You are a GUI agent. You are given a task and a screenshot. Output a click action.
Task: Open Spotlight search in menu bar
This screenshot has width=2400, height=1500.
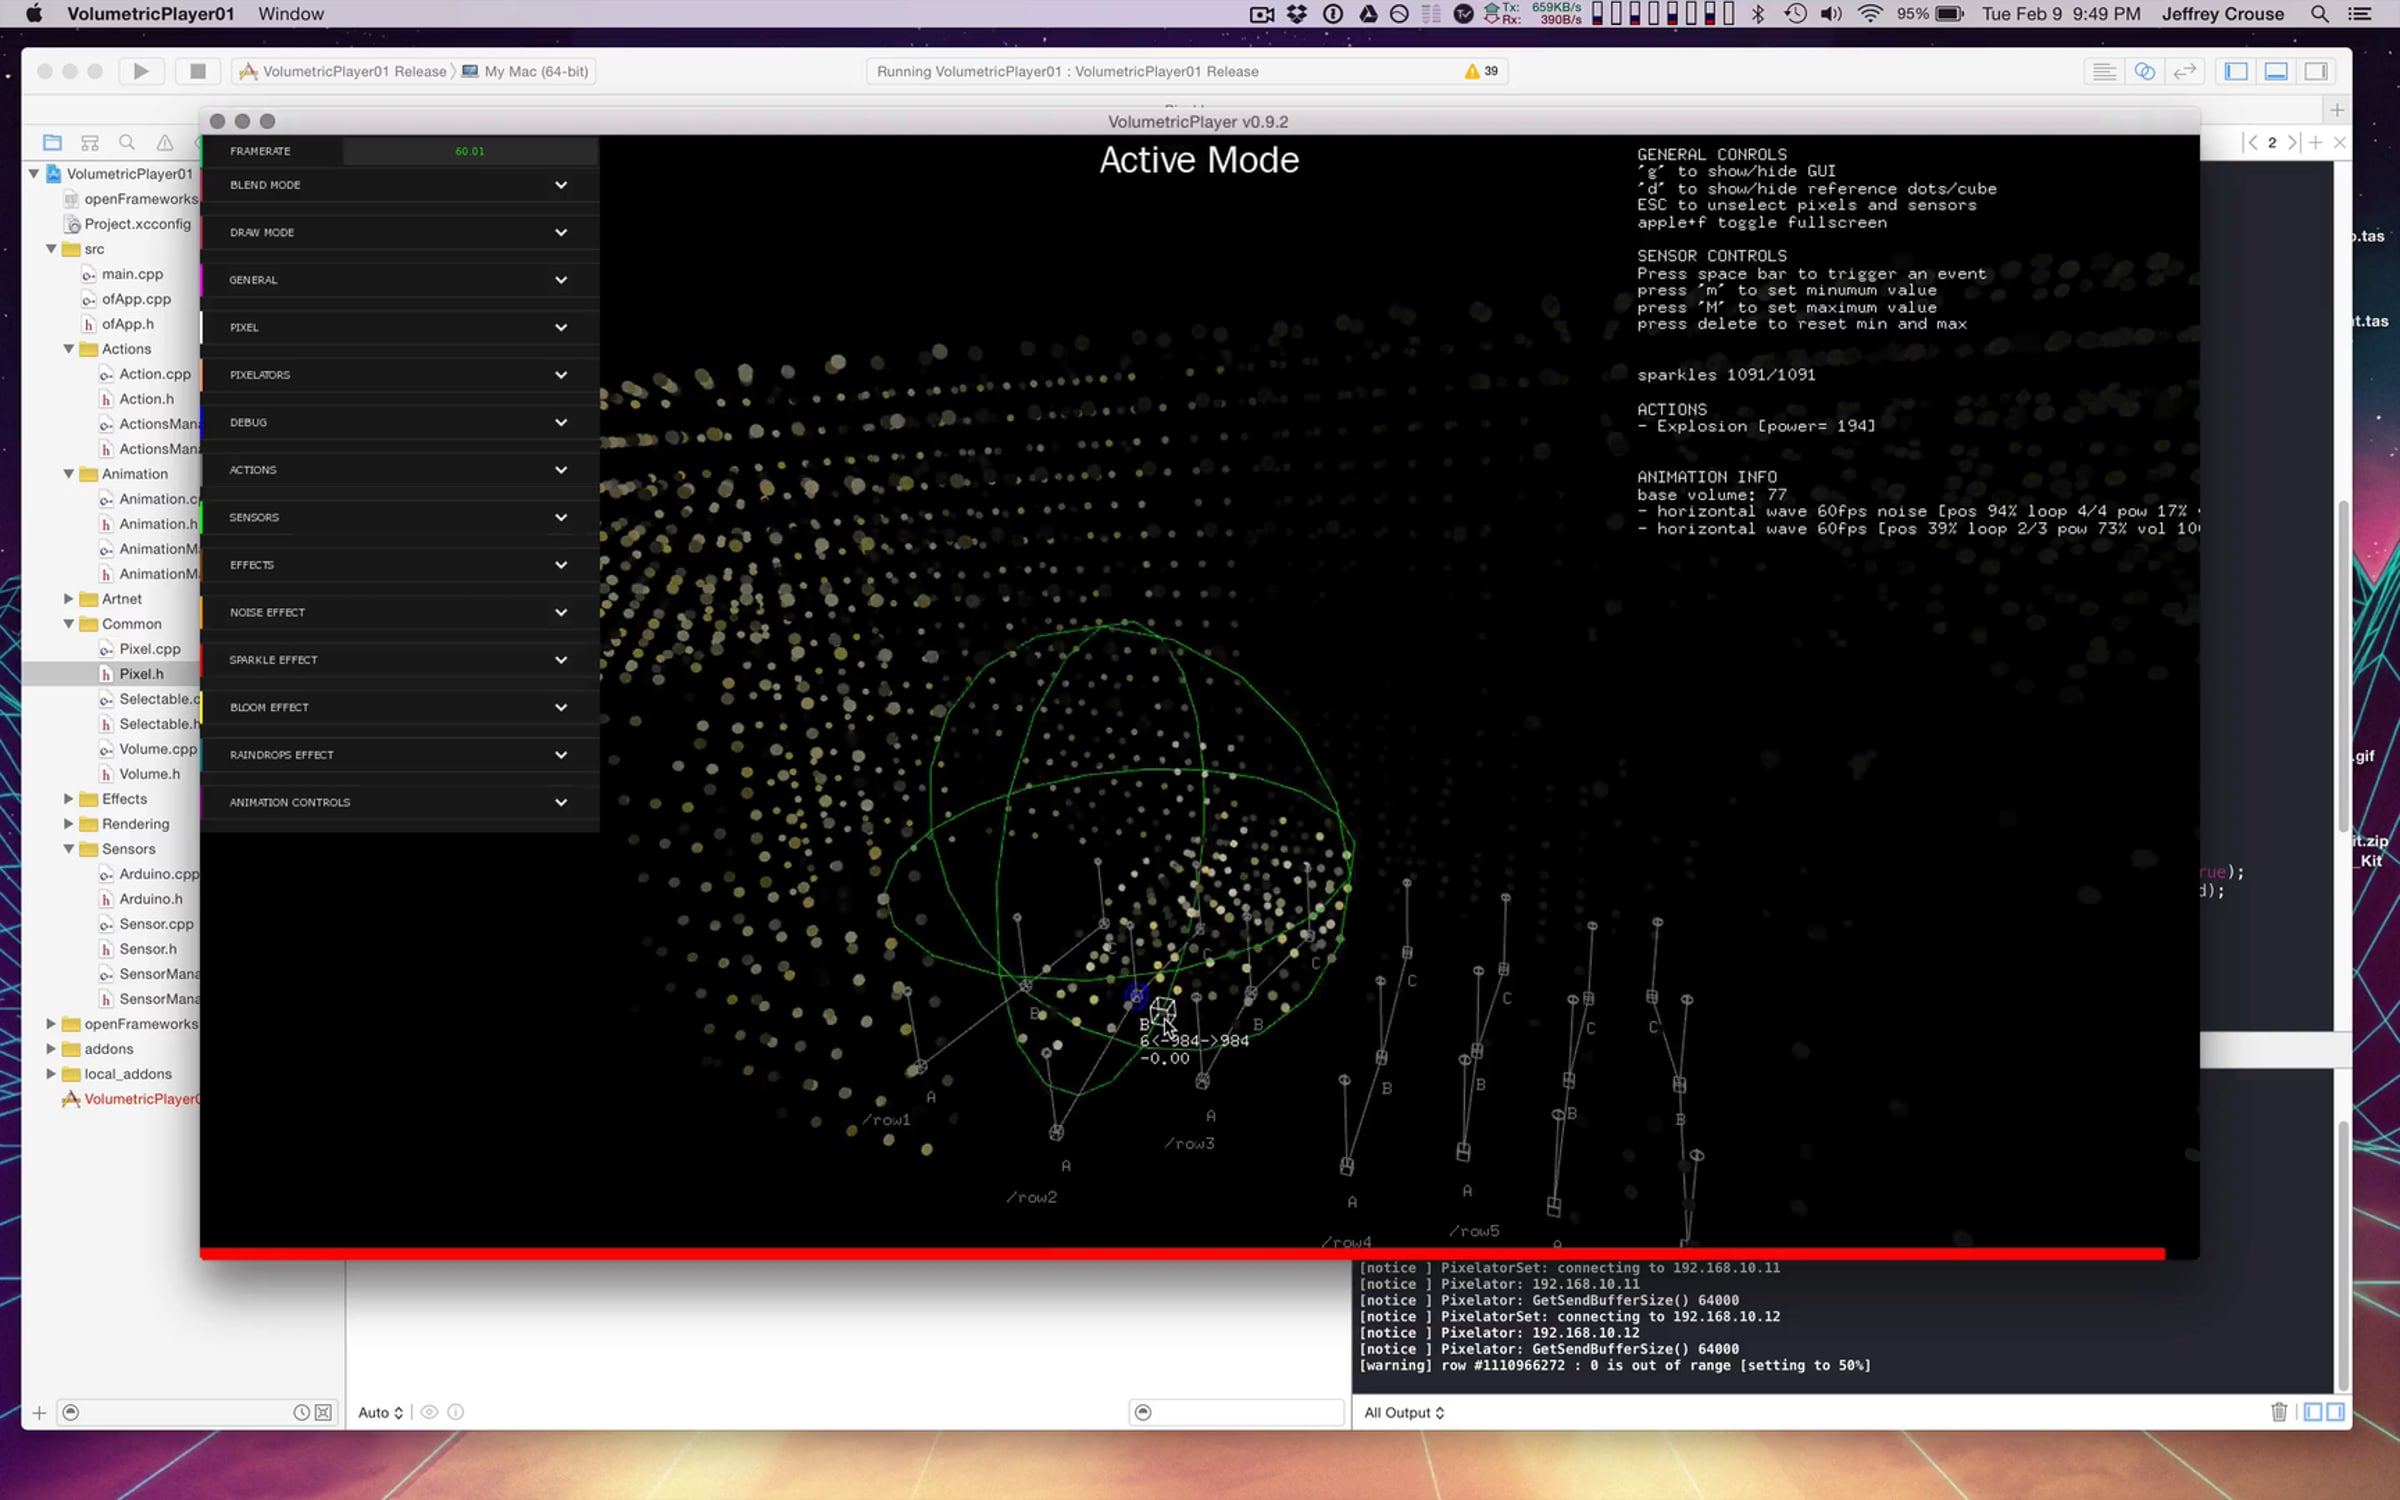(2320, 14)
